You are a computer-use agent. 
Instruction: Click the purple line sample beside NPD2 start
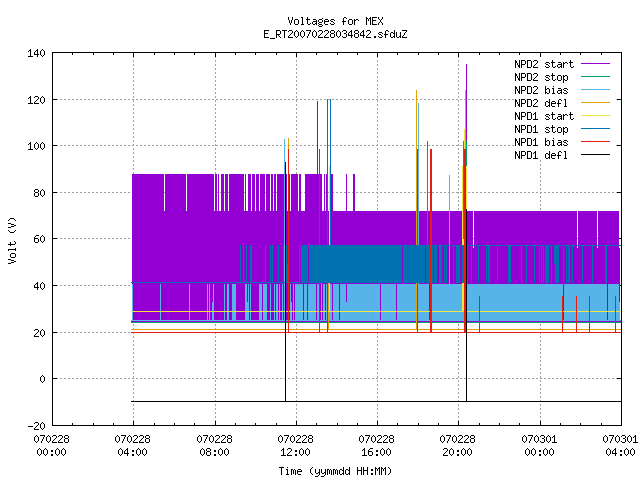pyautogui.click(x=596, y=64)
